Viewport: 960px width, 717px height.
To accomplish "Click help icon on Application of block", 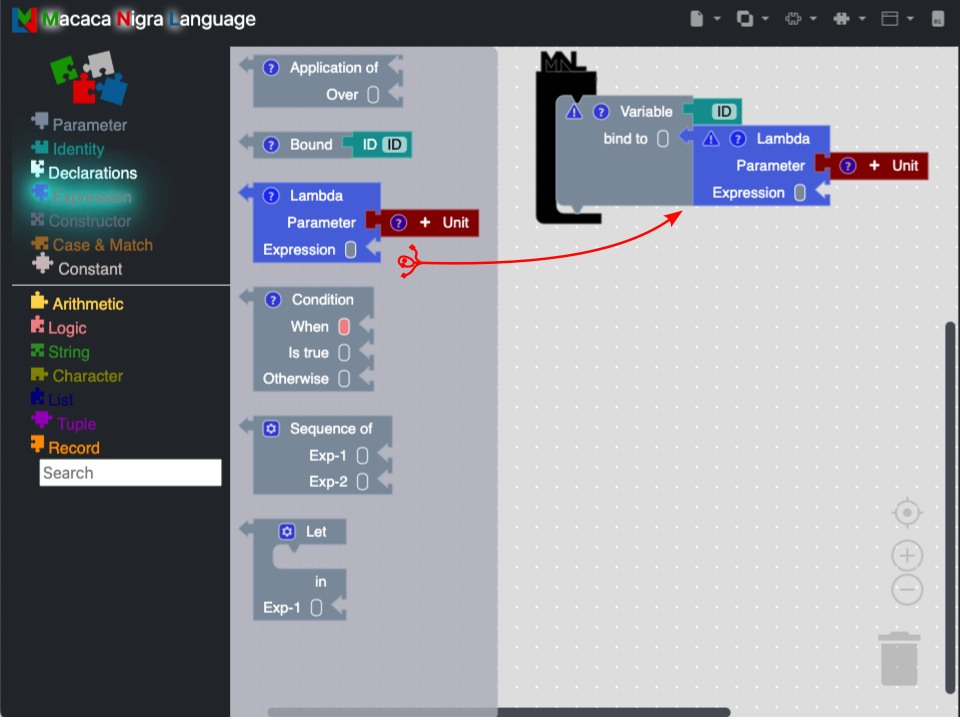I will (270, 68).
